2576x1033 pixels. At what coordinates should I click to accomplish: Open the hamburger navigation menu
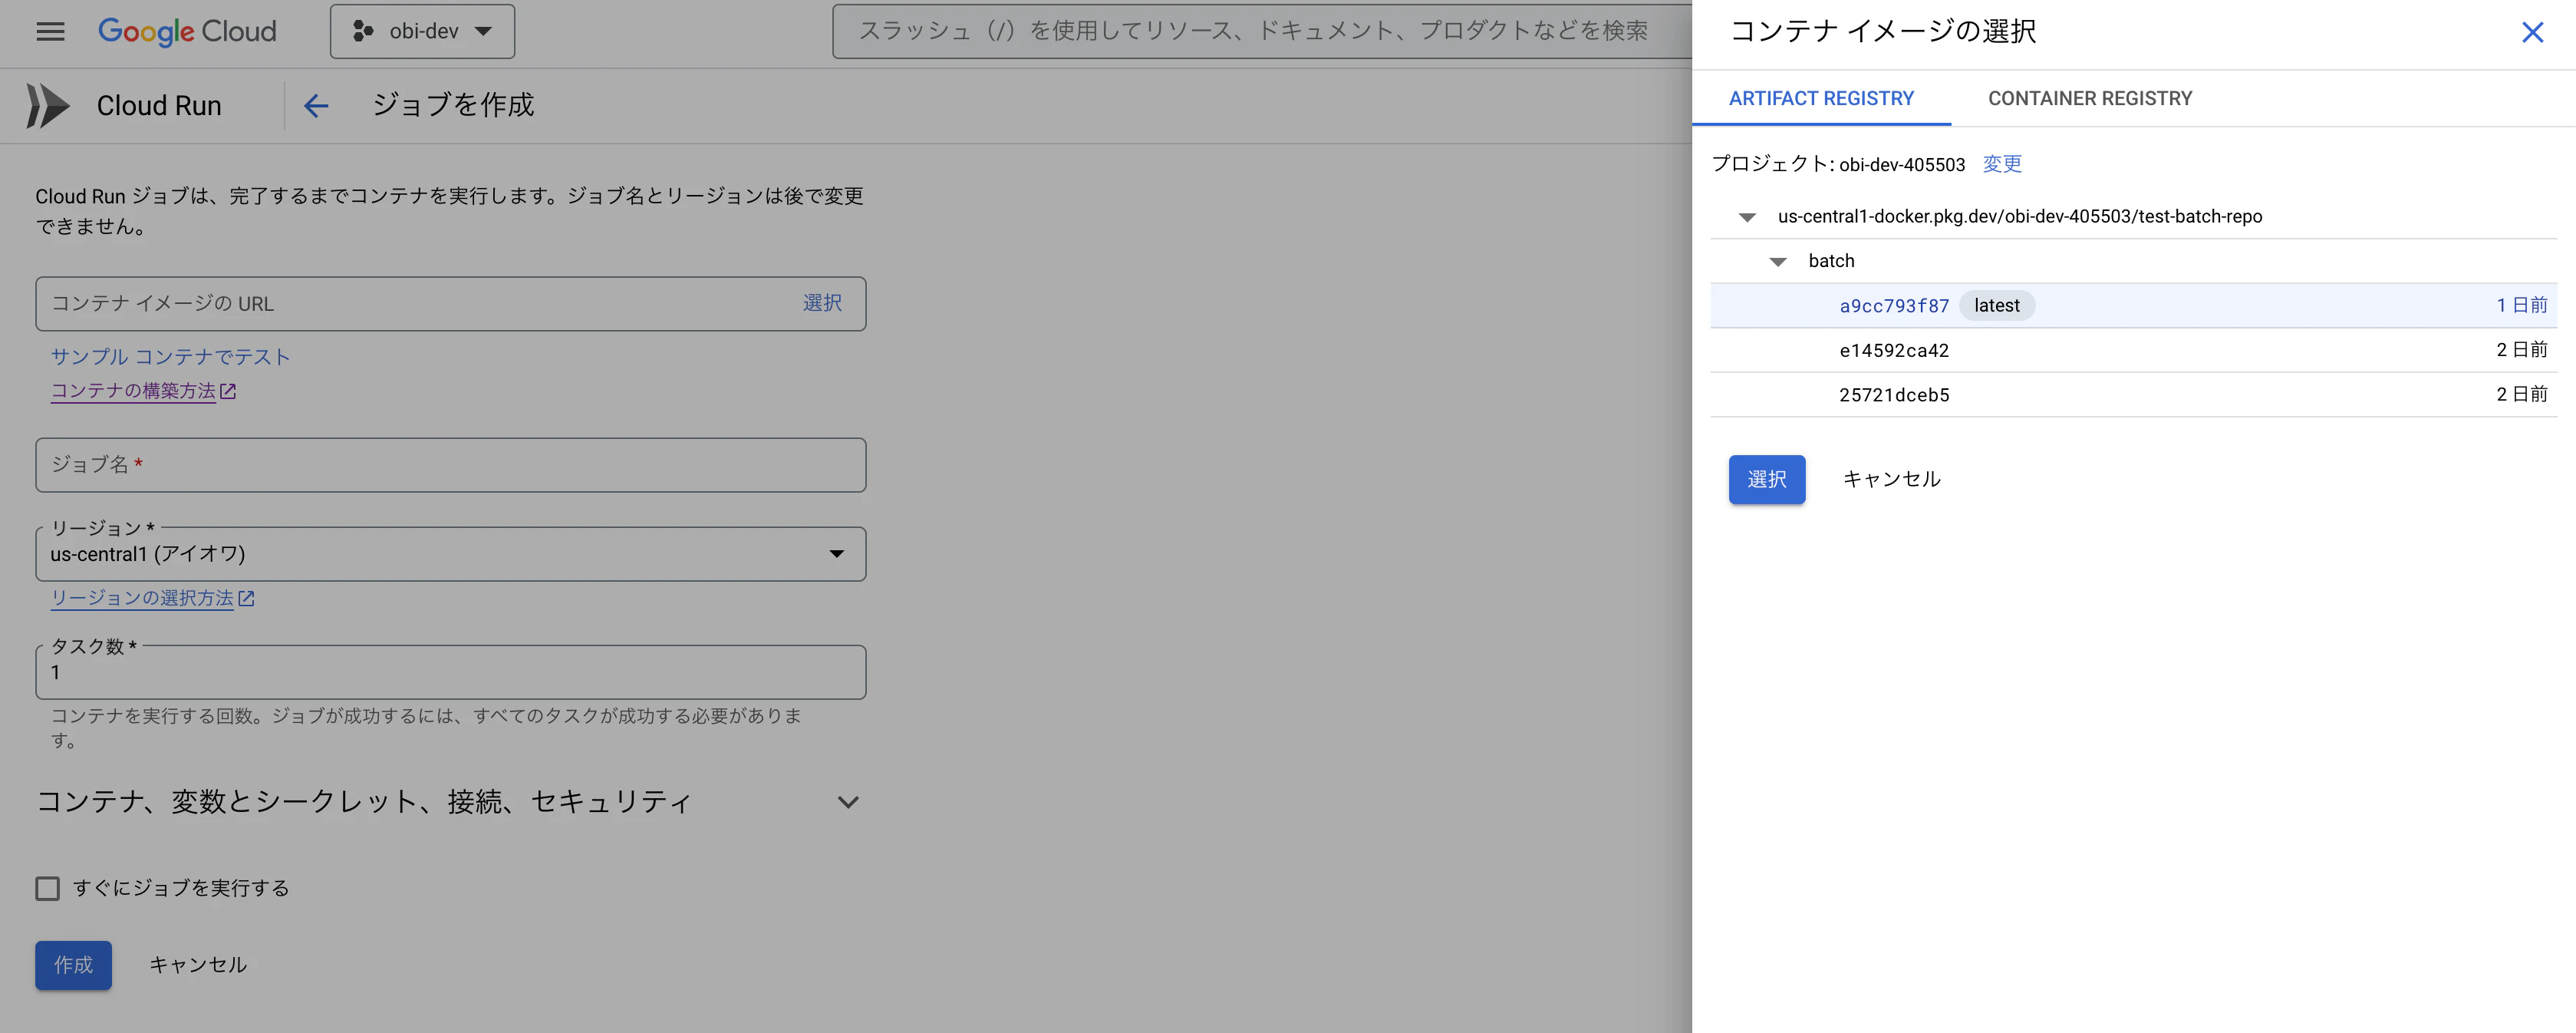[x=50, y=32]
